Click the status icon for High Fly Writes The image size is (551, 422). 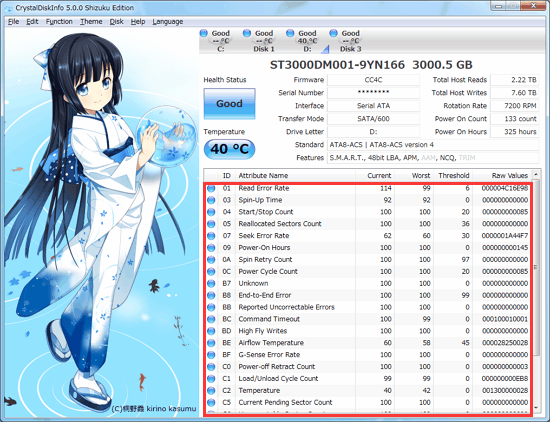click(x=211, y=331)
